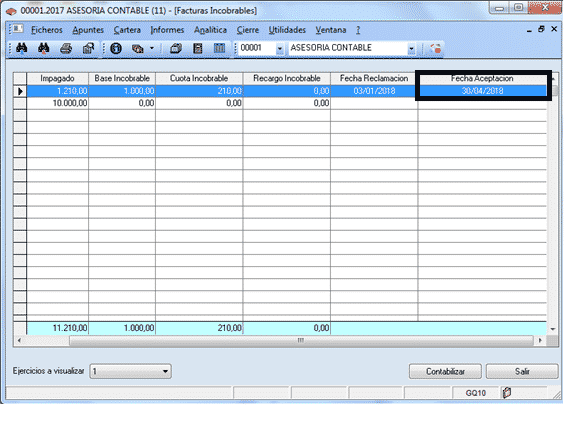This screenshot has height=423, width=565.
Task: Restore the inner Facturas Incobrables document window
Action: pos(541,29)
